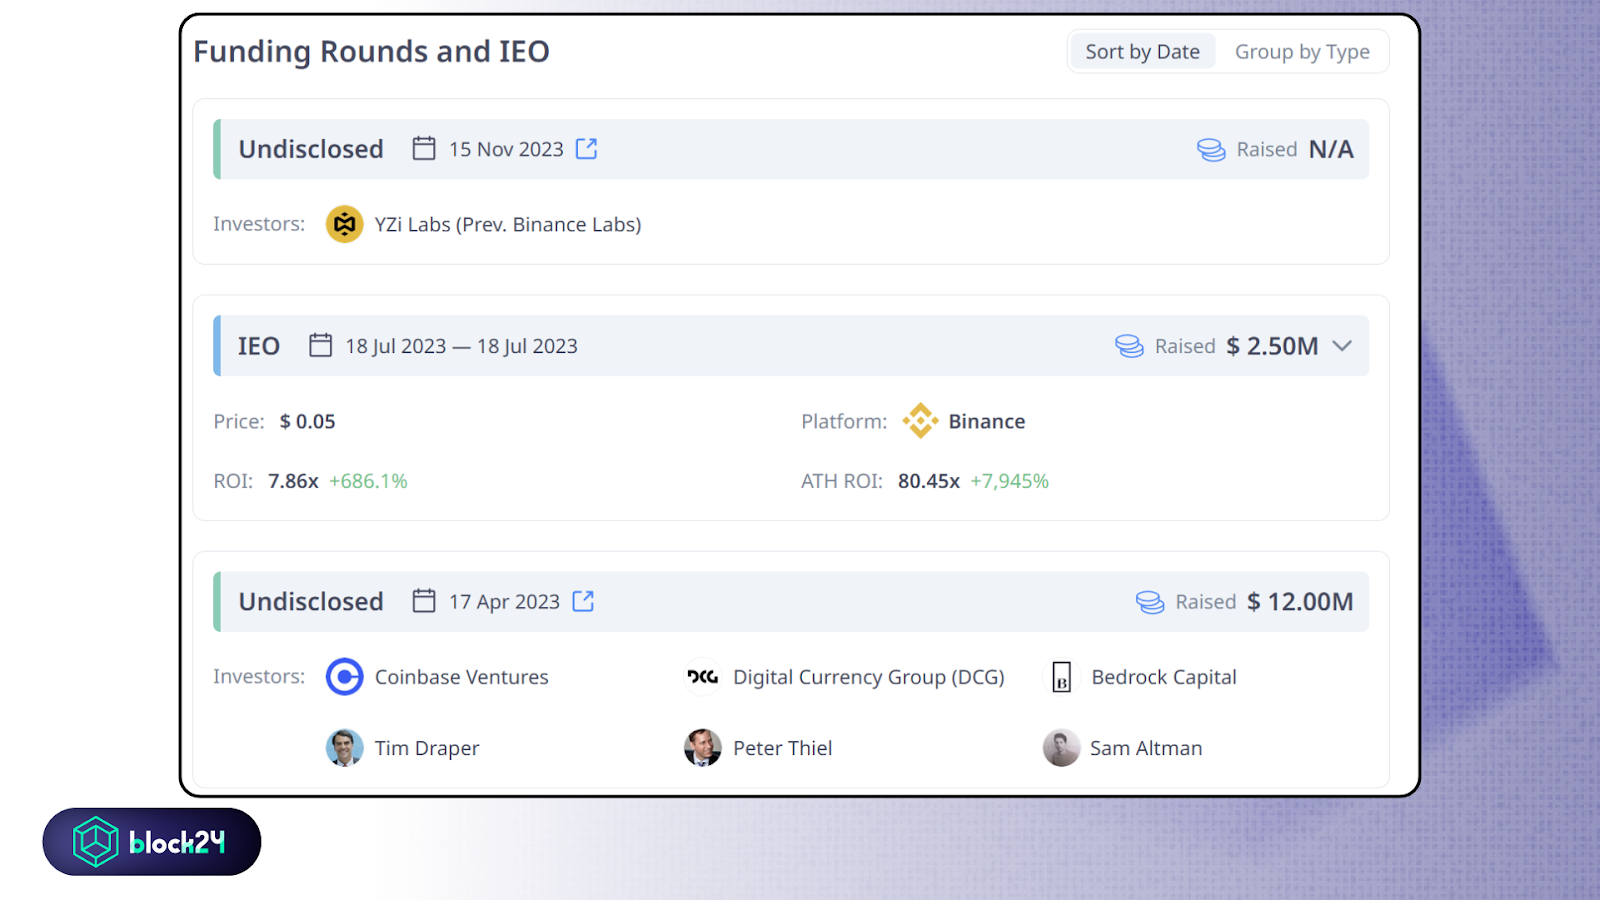Click the Binance platform logo
This screenshot has height=900, width=1600.
click(920, 421)
